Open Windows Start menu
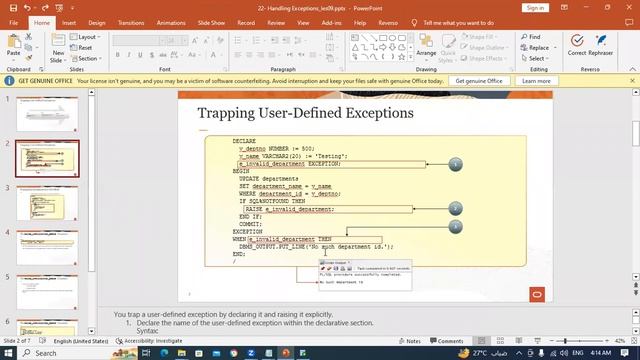Screen dimensions: 640x360 8,353
